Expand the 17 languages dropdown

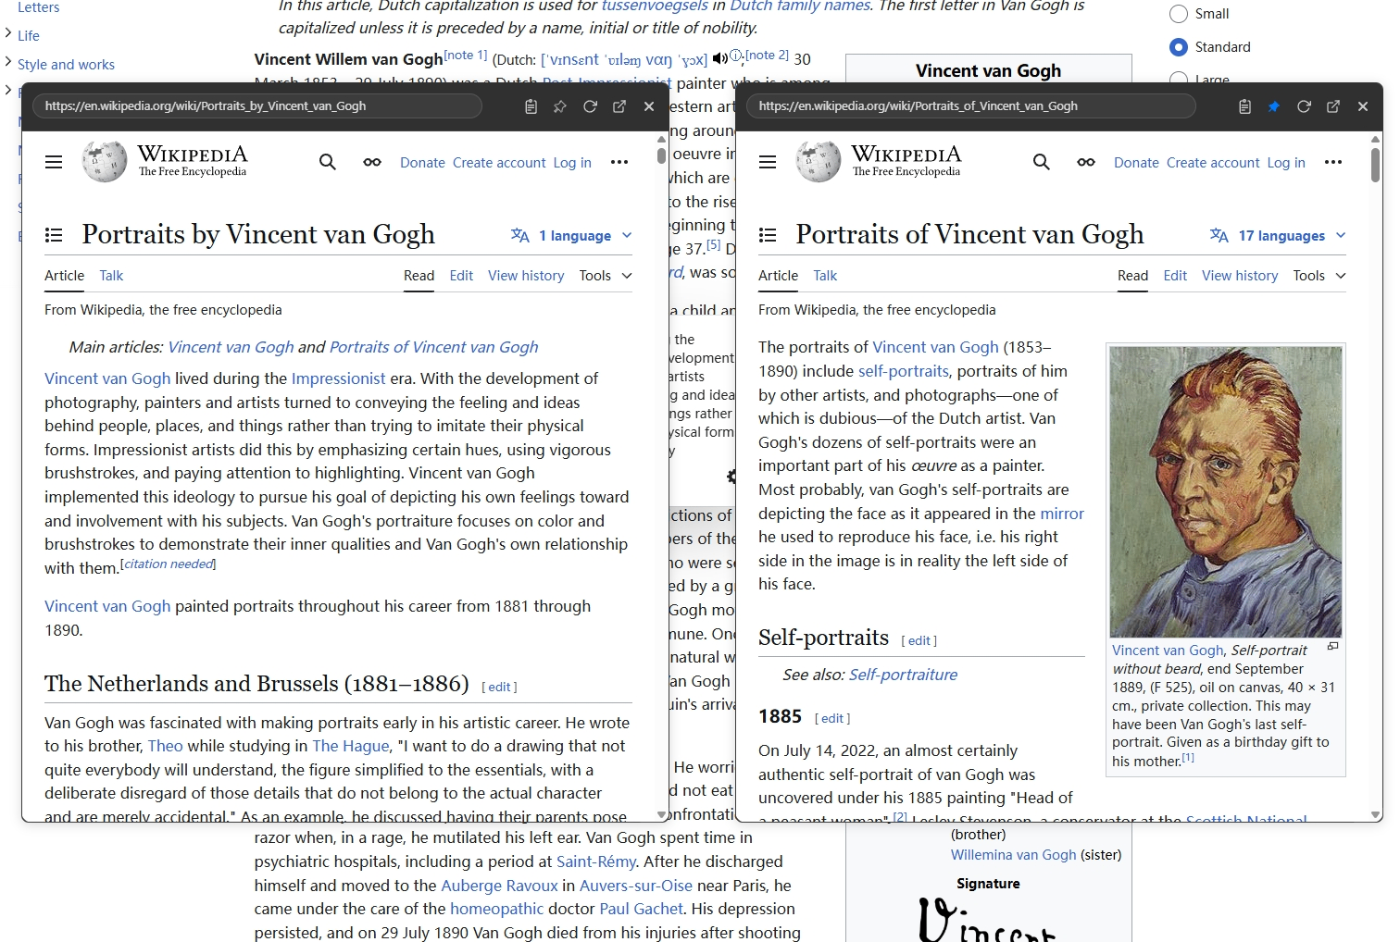[1278, 236]
